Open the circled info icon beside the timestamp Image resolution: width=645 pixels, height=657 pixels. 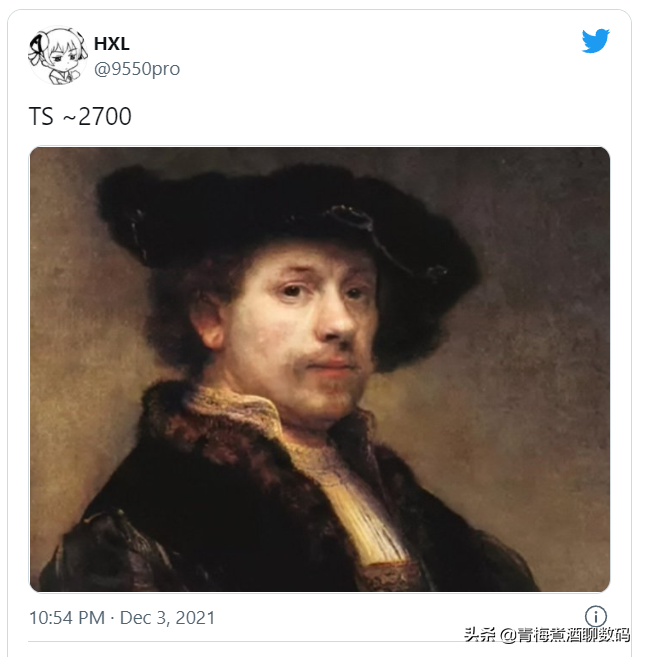(596, 616)
